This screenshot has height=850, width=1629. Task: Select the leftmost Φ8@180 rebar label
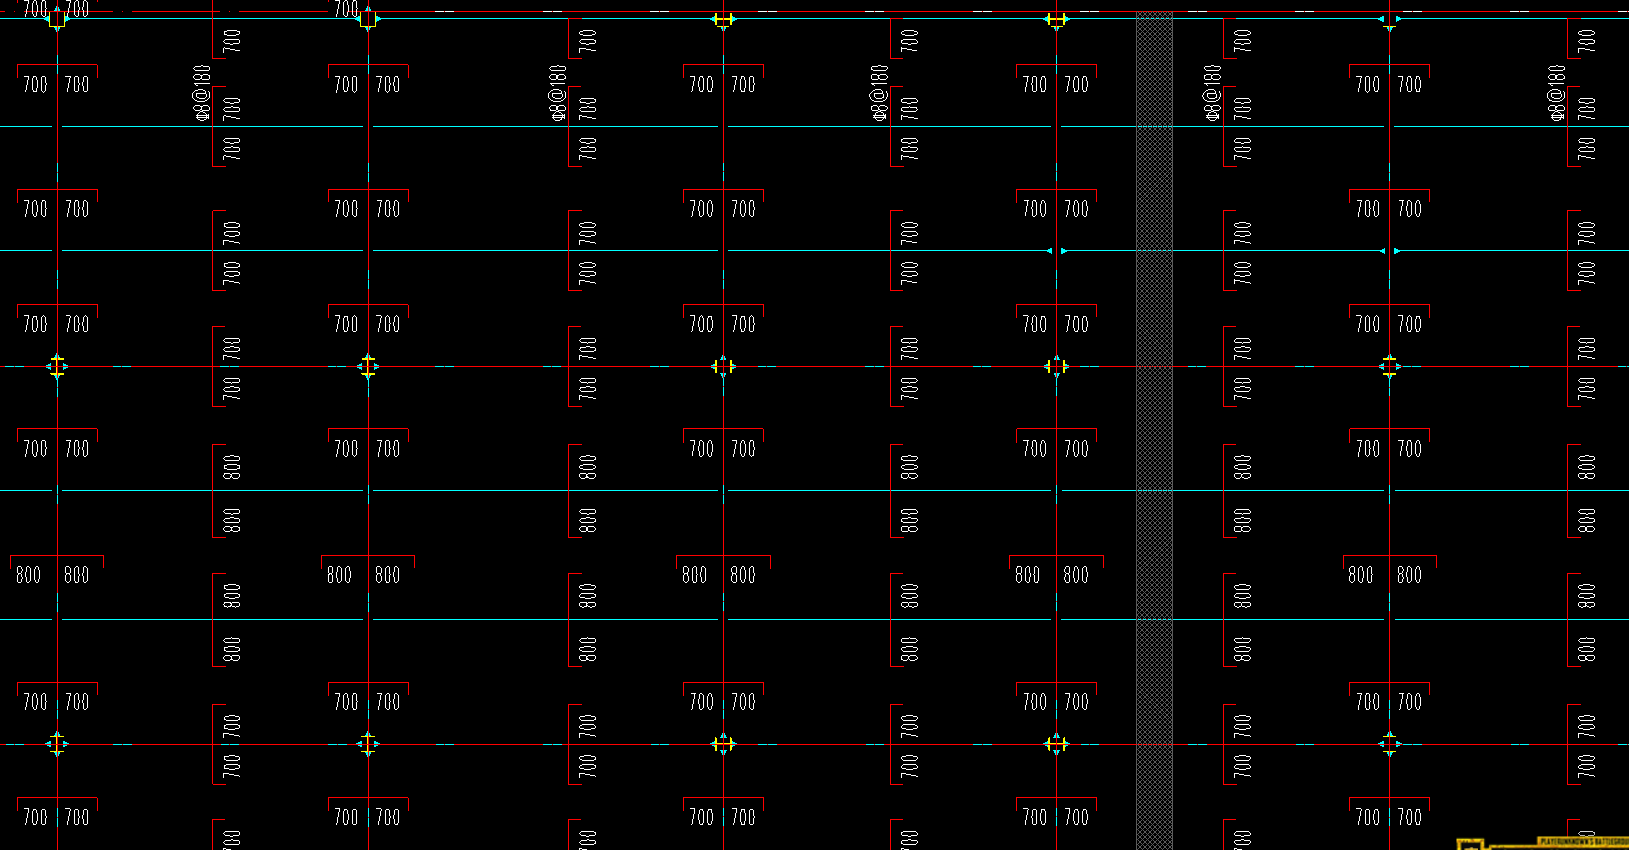tap(202, 93)
